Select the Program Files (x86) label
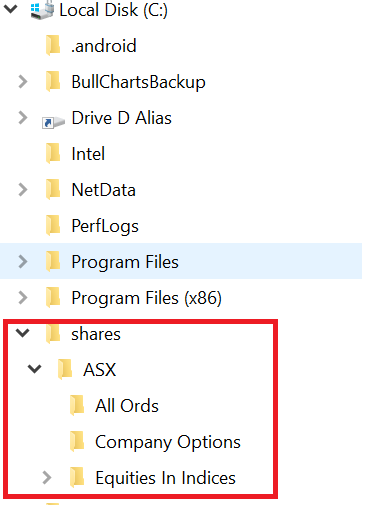This screenshot has height=508, width=380. (146, 298)
